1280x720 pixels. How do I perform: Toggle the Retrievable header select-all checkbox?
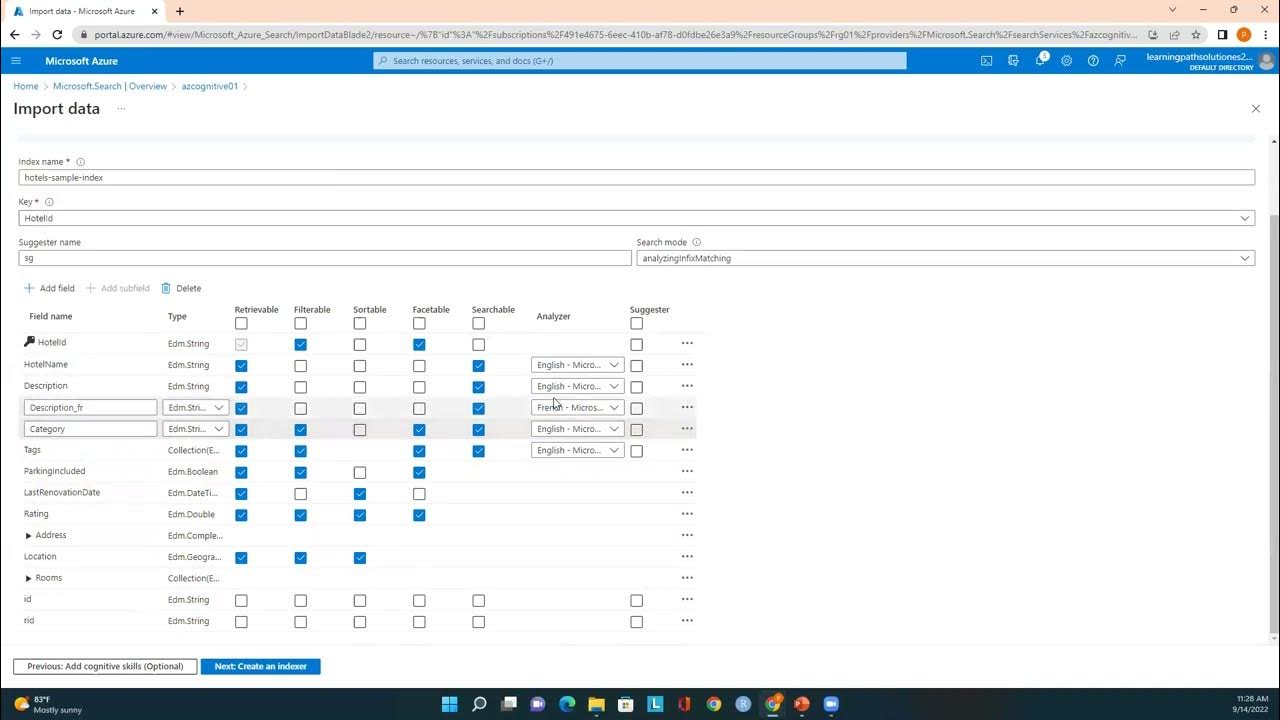click(x=241, y=324)
